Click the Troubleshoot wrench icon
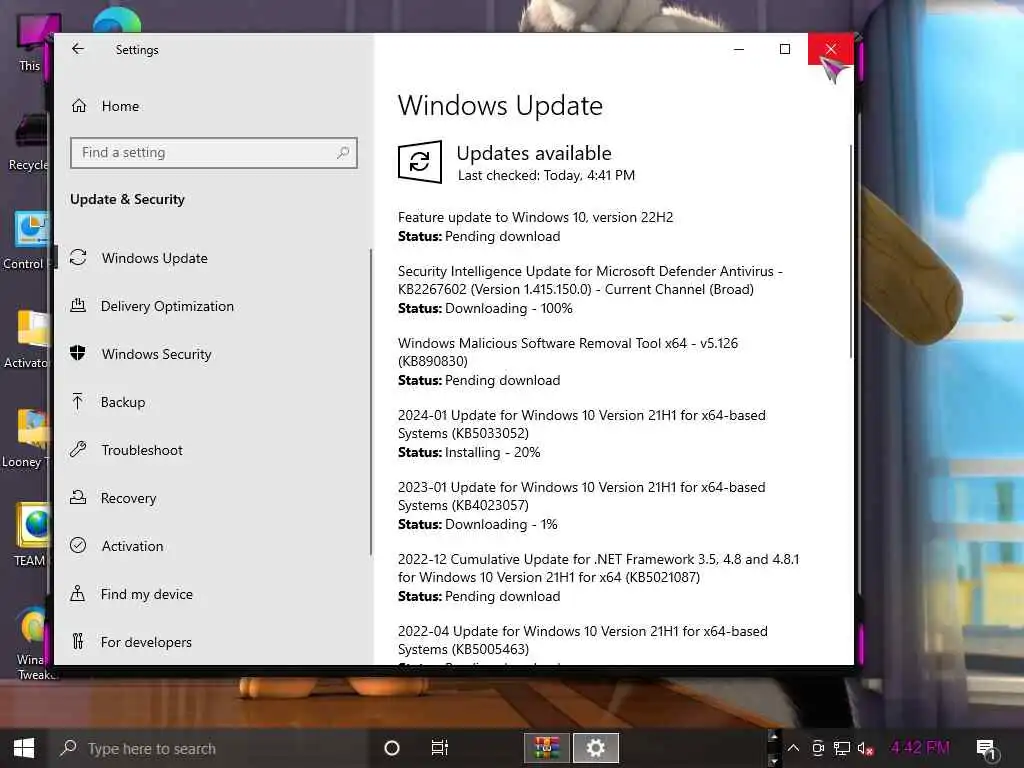 coord(78,449)
